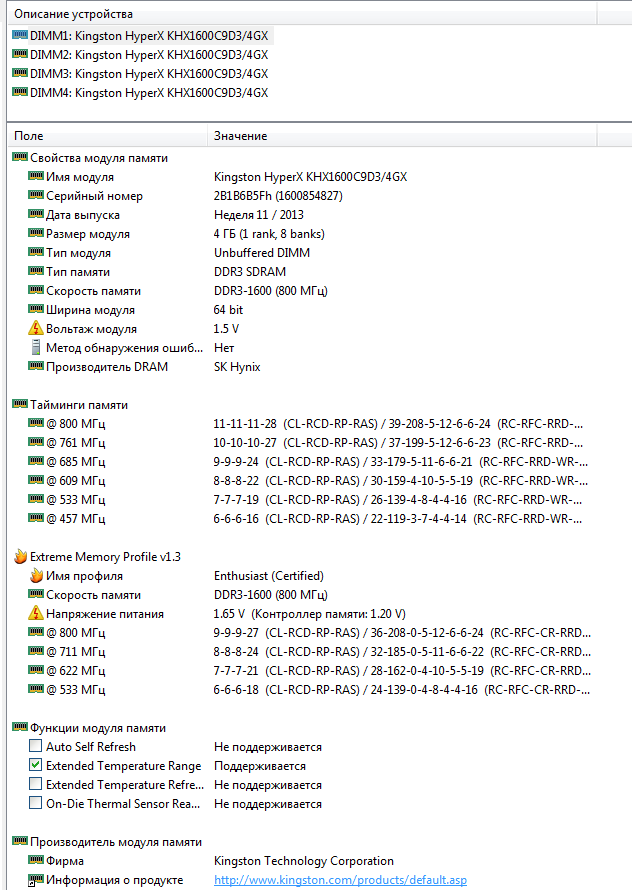Click the DIMM1 memory module icon
The height and width of the screenshot is (890, 632).
20,35
